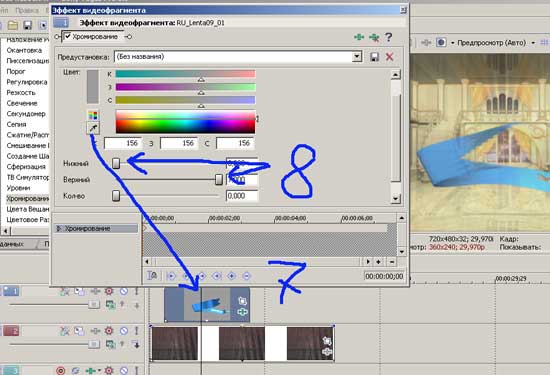Click the mute icon on track 2

[x=123, y=330]
